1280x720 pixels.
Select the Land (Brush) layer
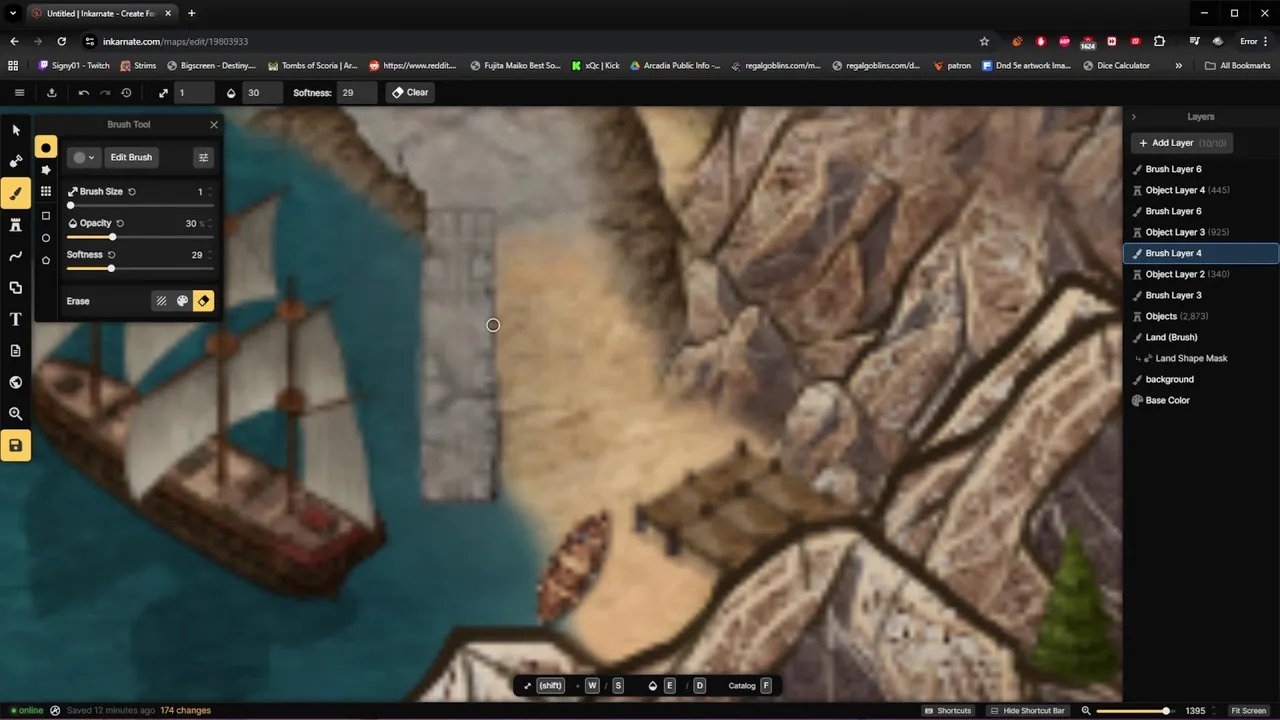click(x=1201, y=337)
